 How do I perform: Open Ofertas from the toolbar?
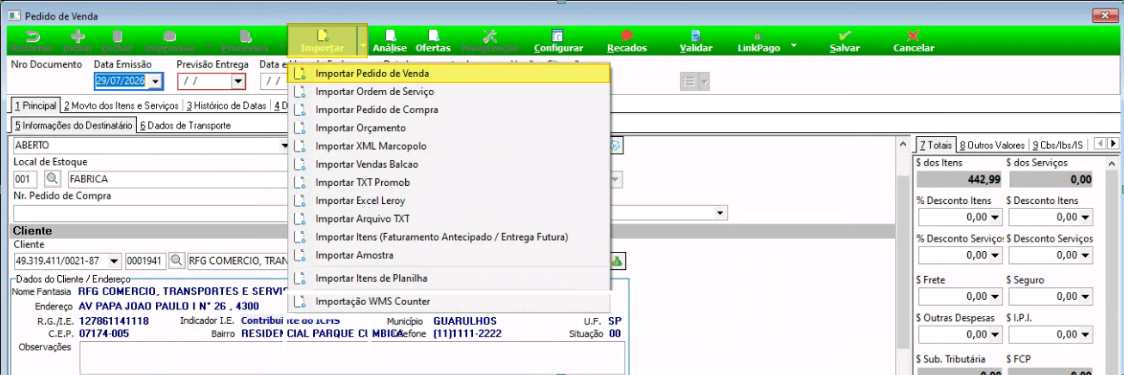[x=433, y=42]
